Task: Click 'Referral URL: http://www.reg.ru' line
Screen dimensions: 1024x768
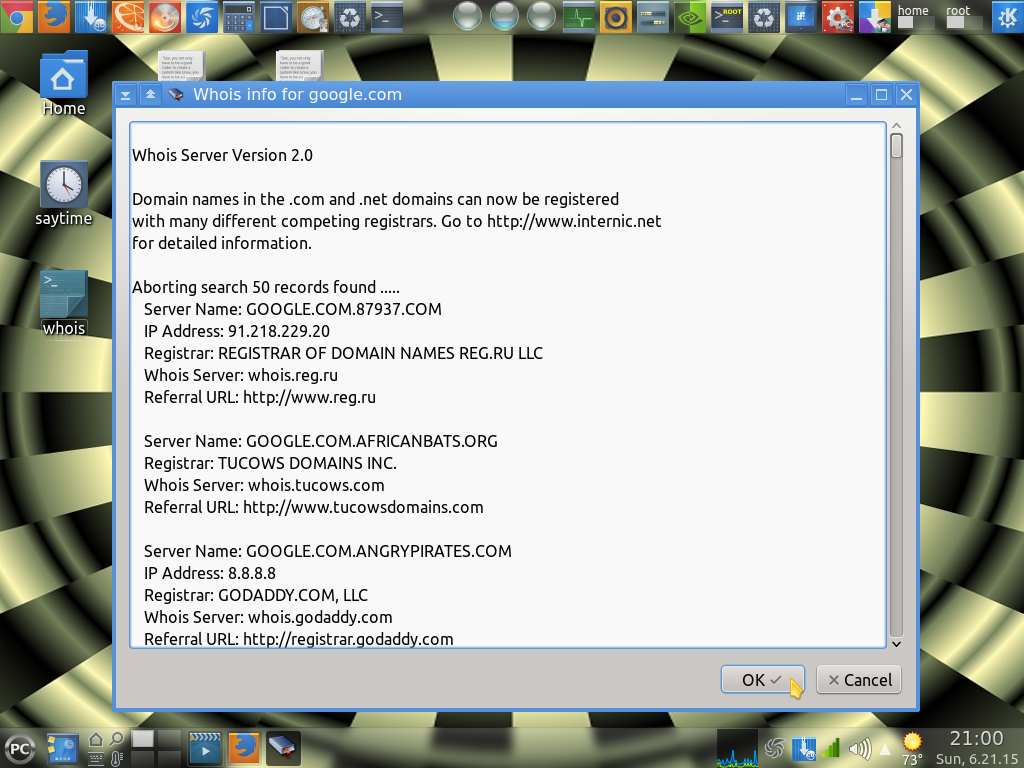Action: (260, 397)
